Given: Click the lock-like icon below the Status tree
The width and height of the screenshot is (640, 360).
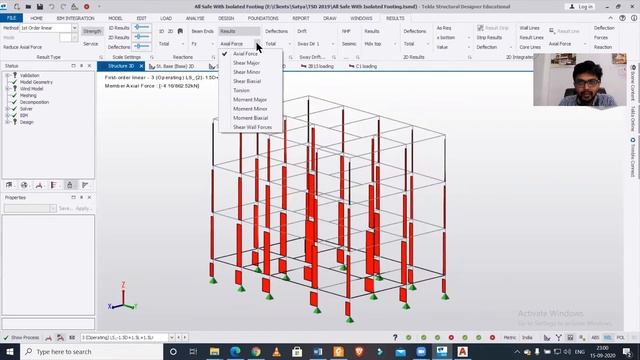Looking at the screenshot, I should point(70,185).
